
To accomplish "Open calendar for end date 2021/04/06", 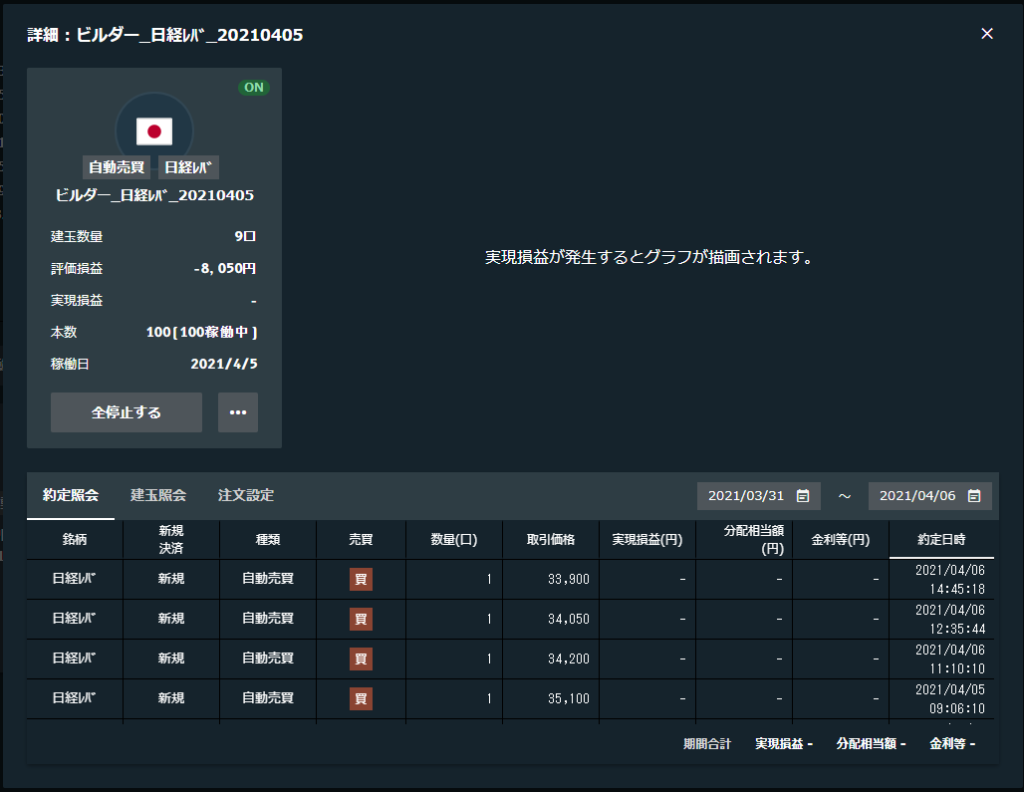I will [x=974, y=496].
